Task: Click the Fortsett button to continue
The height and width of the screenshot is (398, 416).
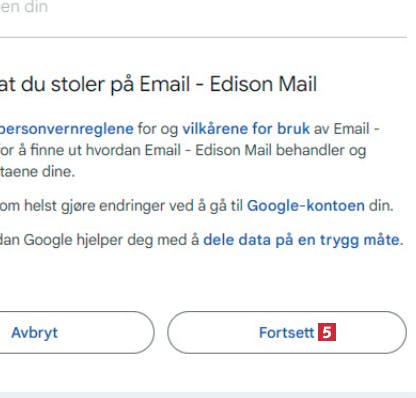Action: [287, 332]
